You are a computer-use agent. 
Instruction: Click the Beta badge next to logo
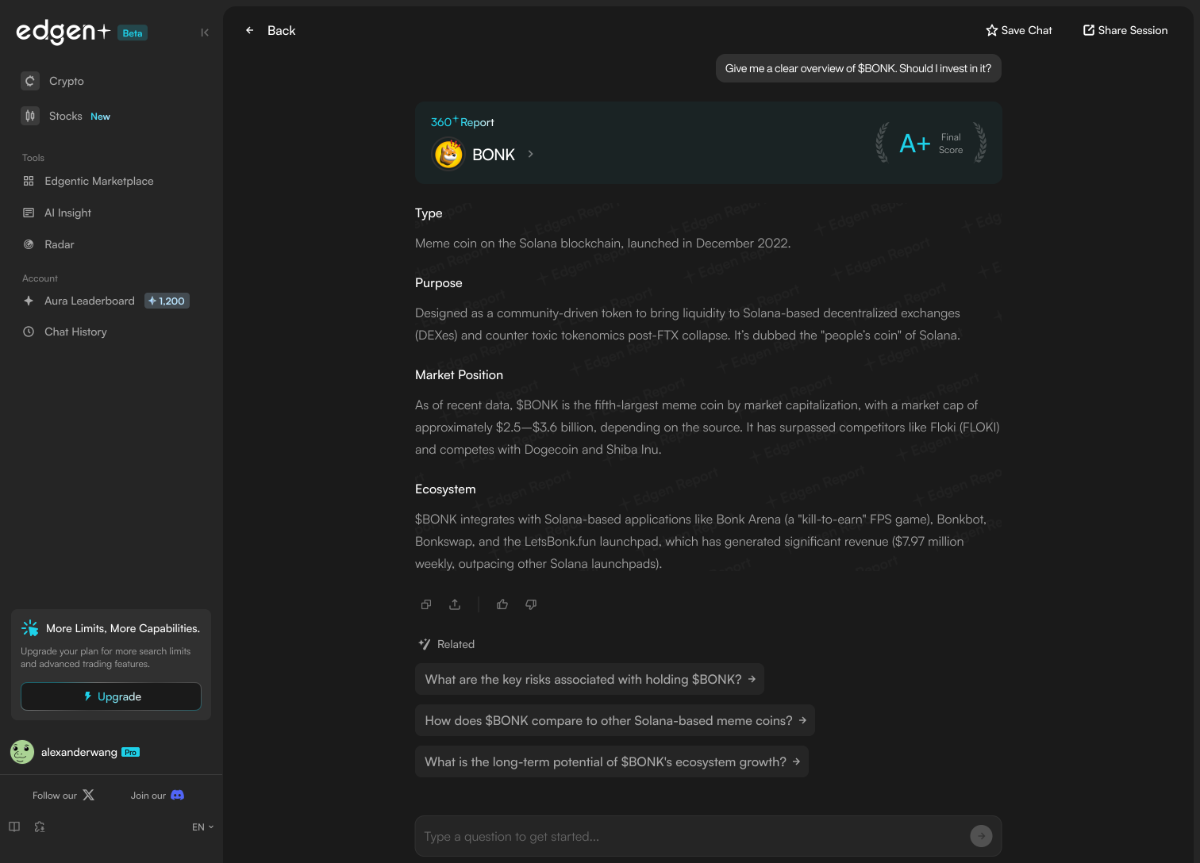click(x=132, y=33)
